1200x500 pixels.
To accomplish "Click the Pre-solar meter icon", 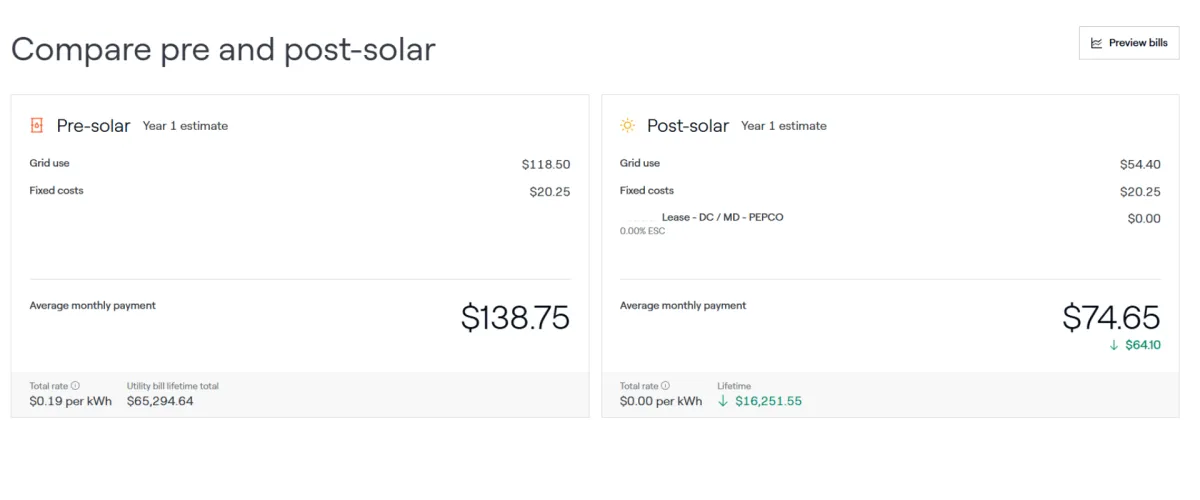I will point(37,126).
